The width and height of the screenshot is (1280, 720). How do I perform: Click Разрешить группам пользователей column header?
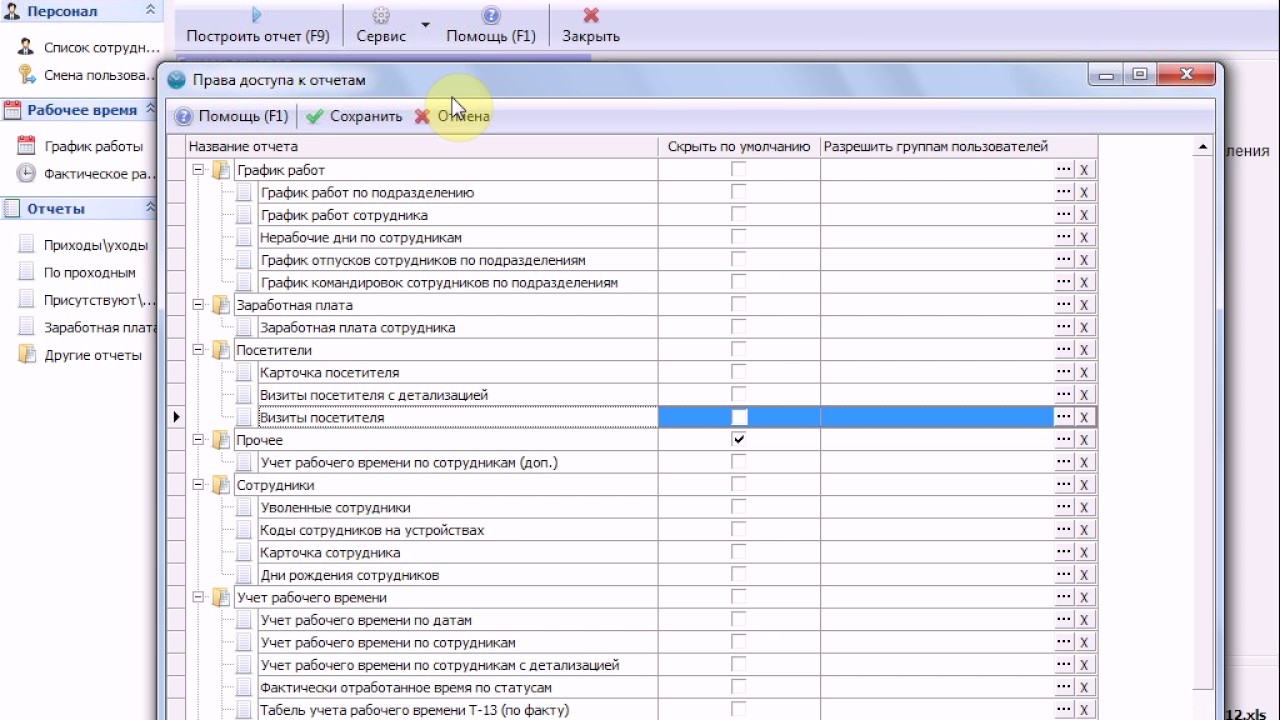click(958, 147)
